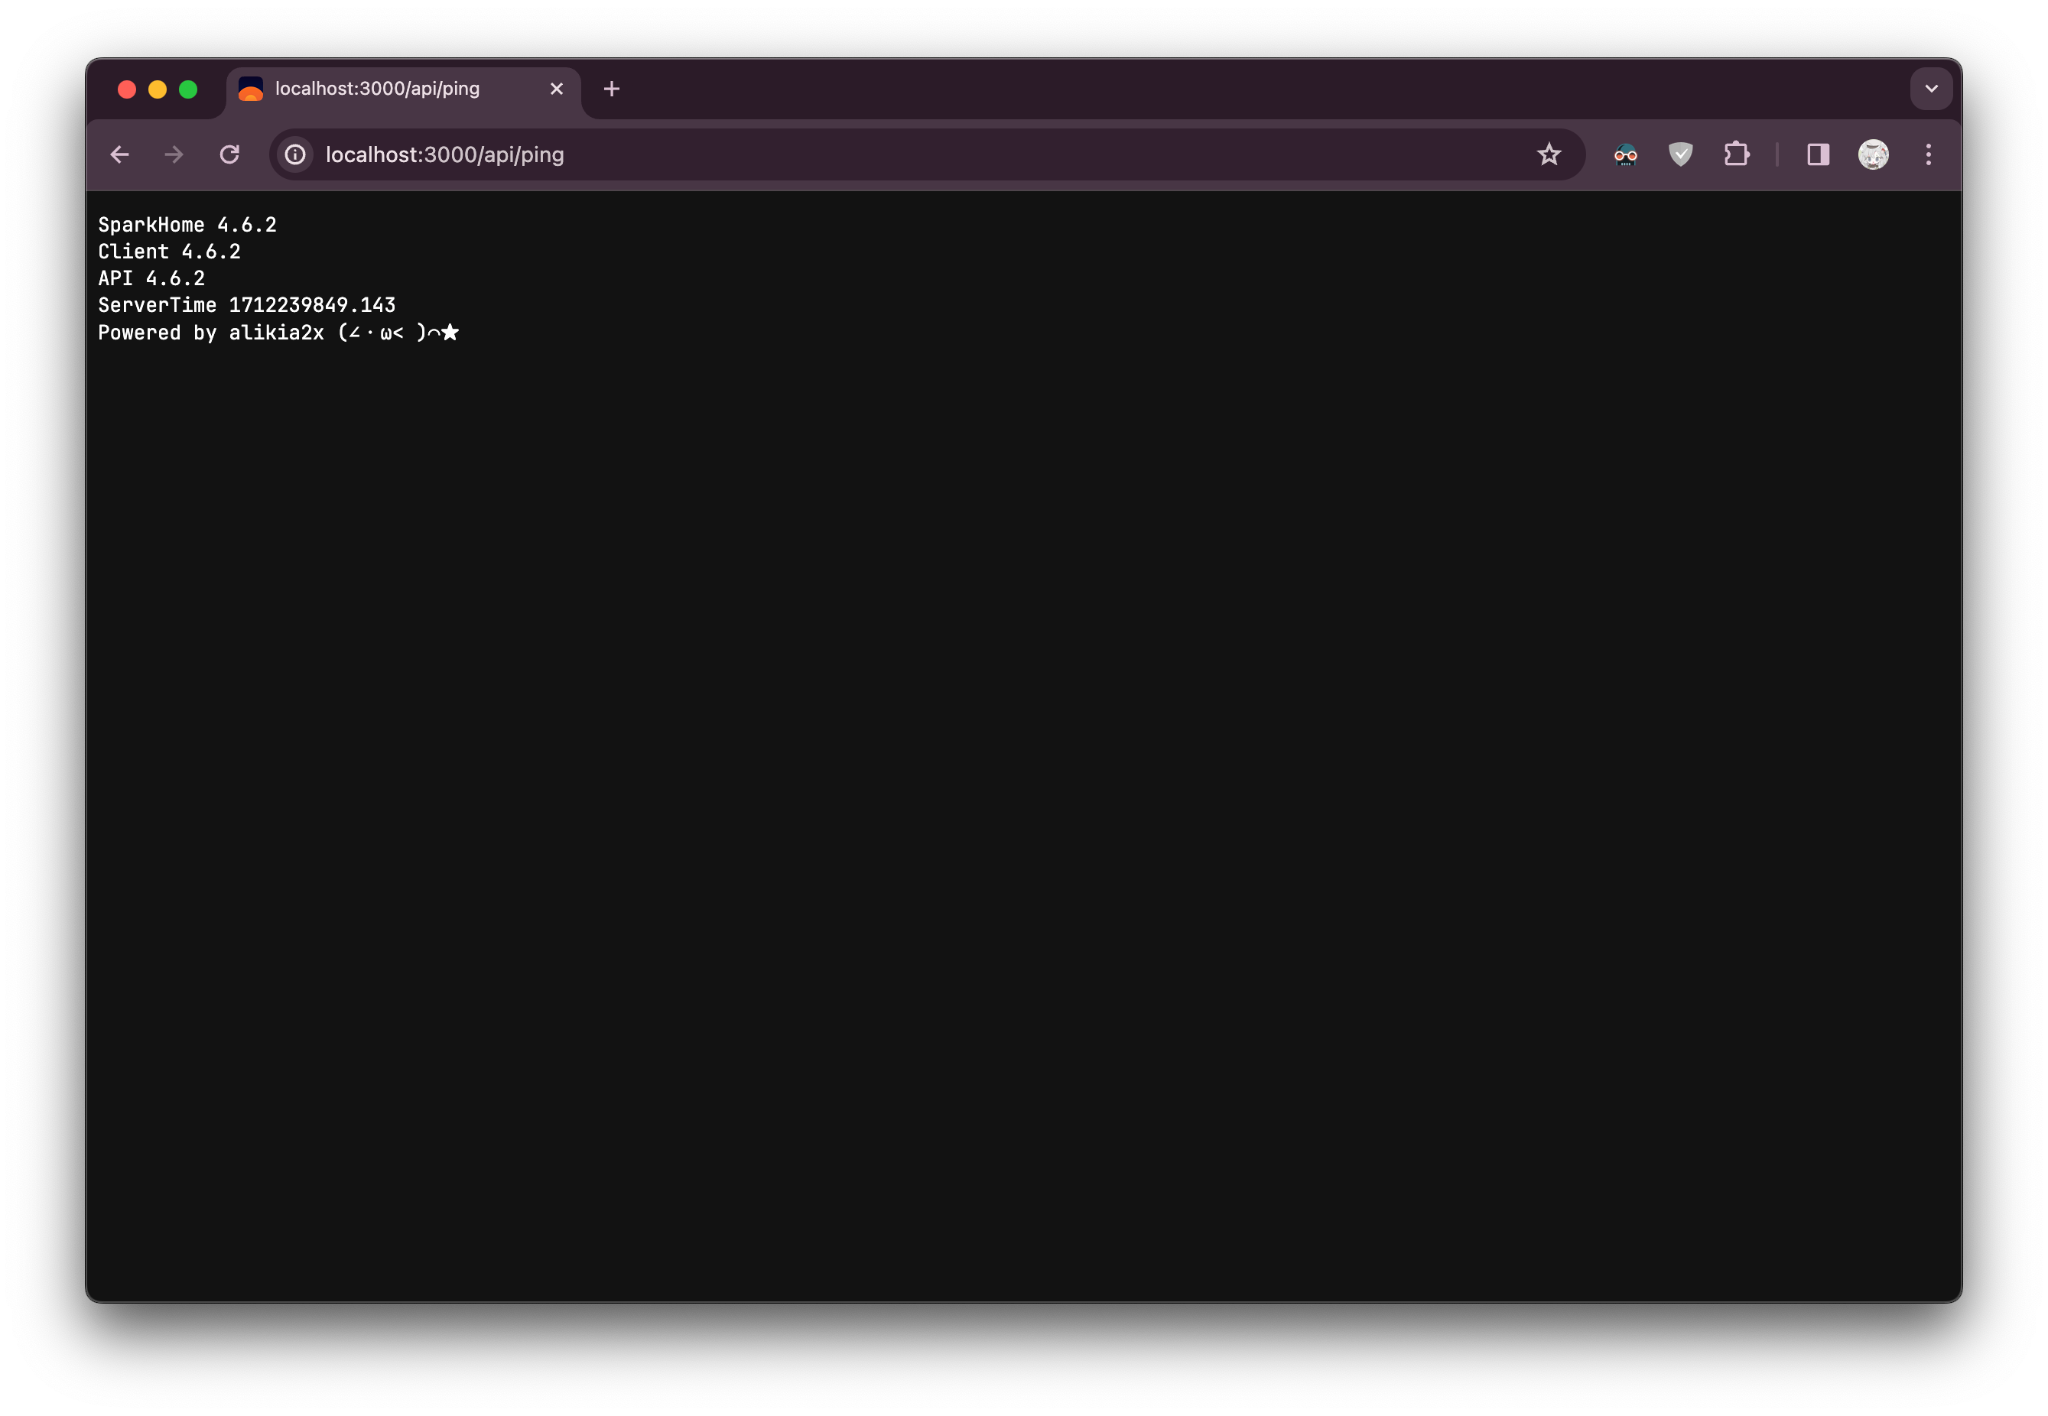View site information icon in address bar
Viewport: 2048px width, 1416px height.
pos(295,155)
